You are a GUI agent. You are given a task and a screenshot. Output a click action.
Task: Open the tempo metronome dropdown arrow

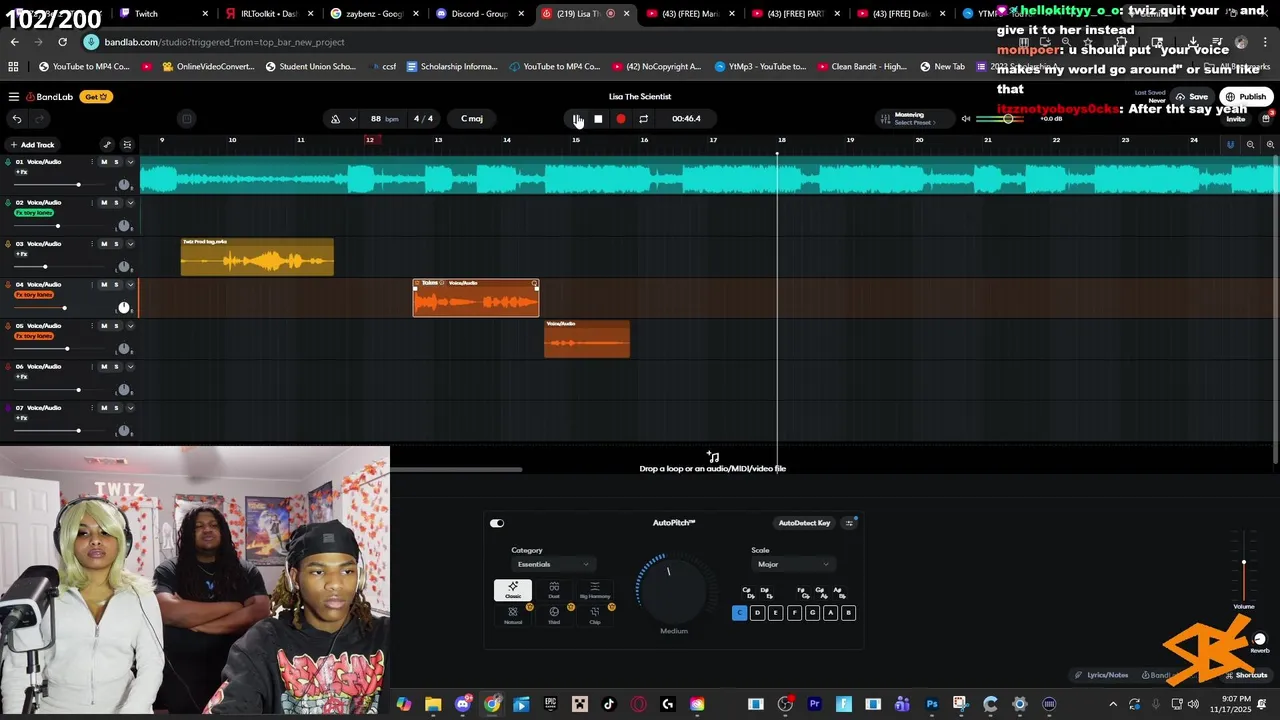(x=352, y=119)
